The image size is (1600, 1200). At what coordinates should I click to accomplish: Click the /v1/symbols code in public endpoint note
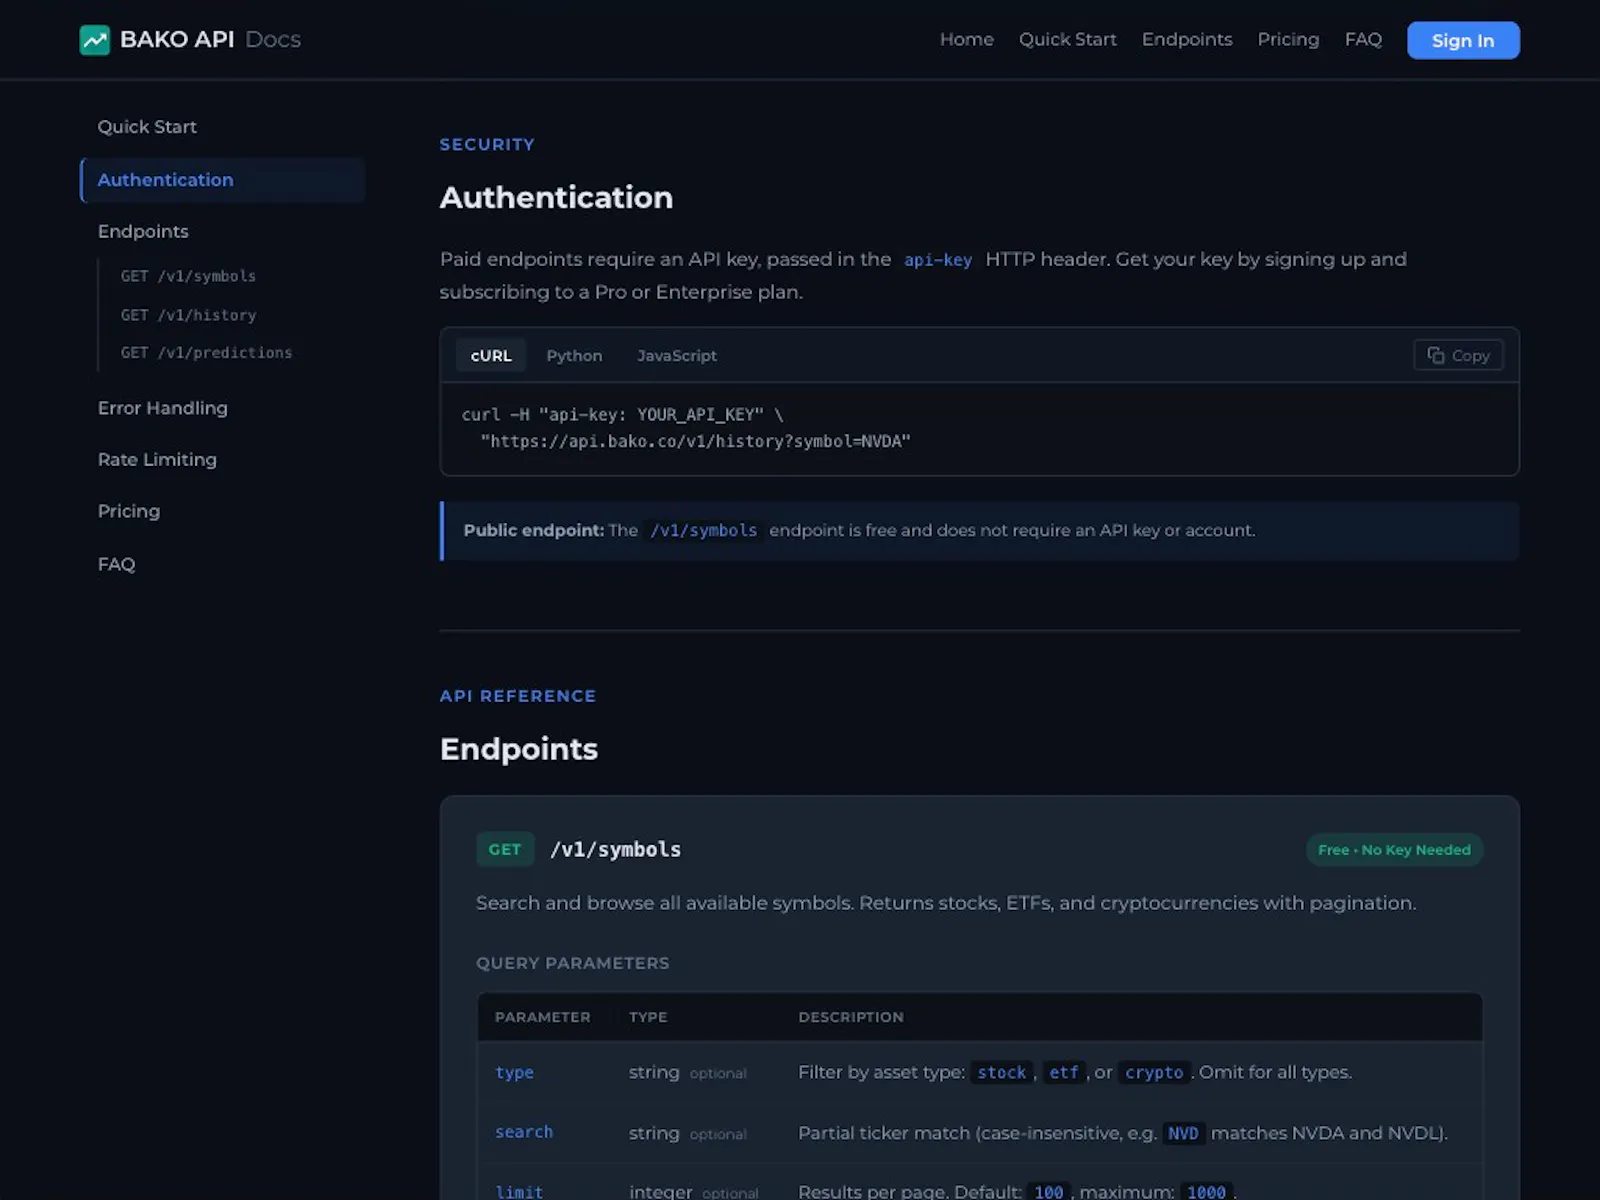704,531
